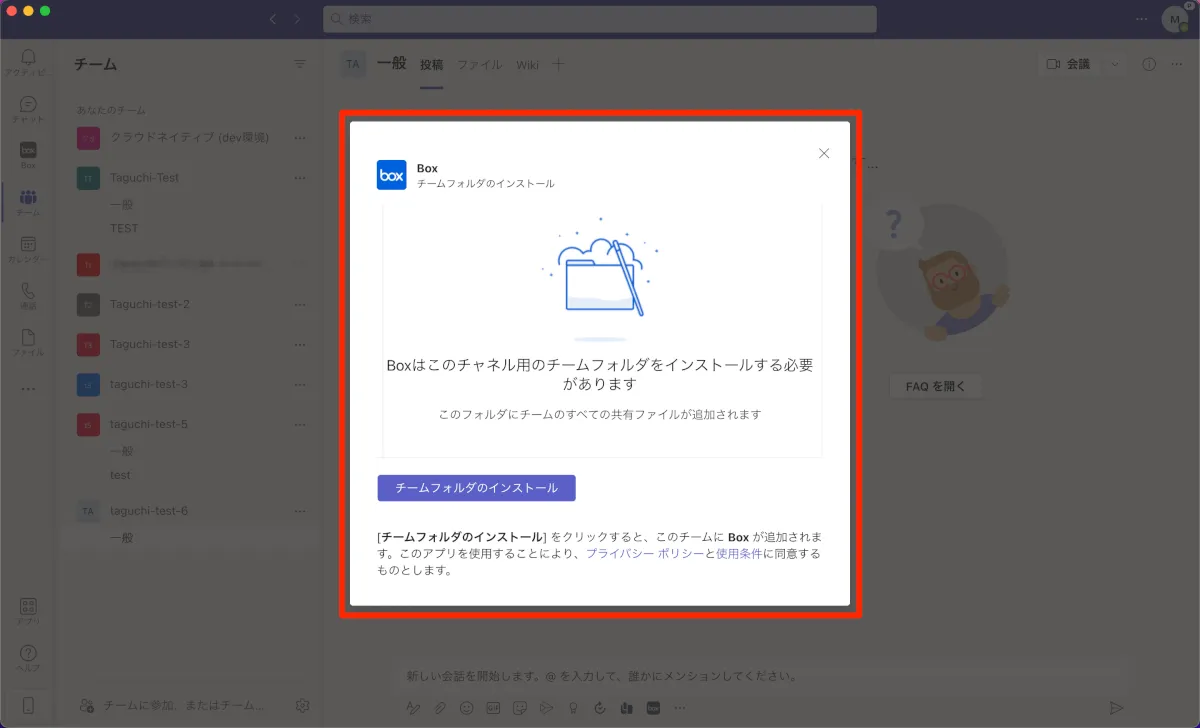Click the FAQ を開く button
This screenshot has width=1200, height=728.
click(x=936, y=387)
